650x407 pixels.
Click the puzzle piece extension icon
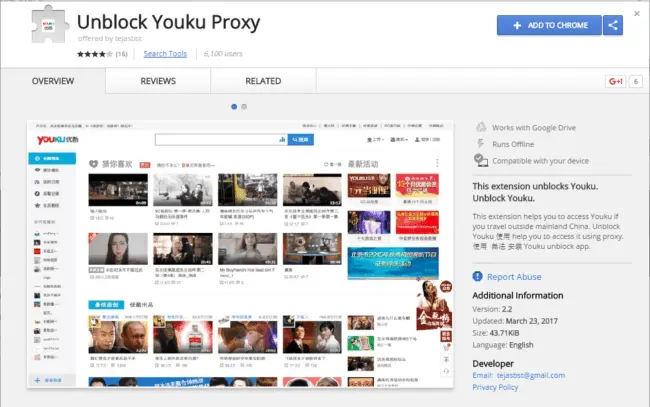coord(50,24)
